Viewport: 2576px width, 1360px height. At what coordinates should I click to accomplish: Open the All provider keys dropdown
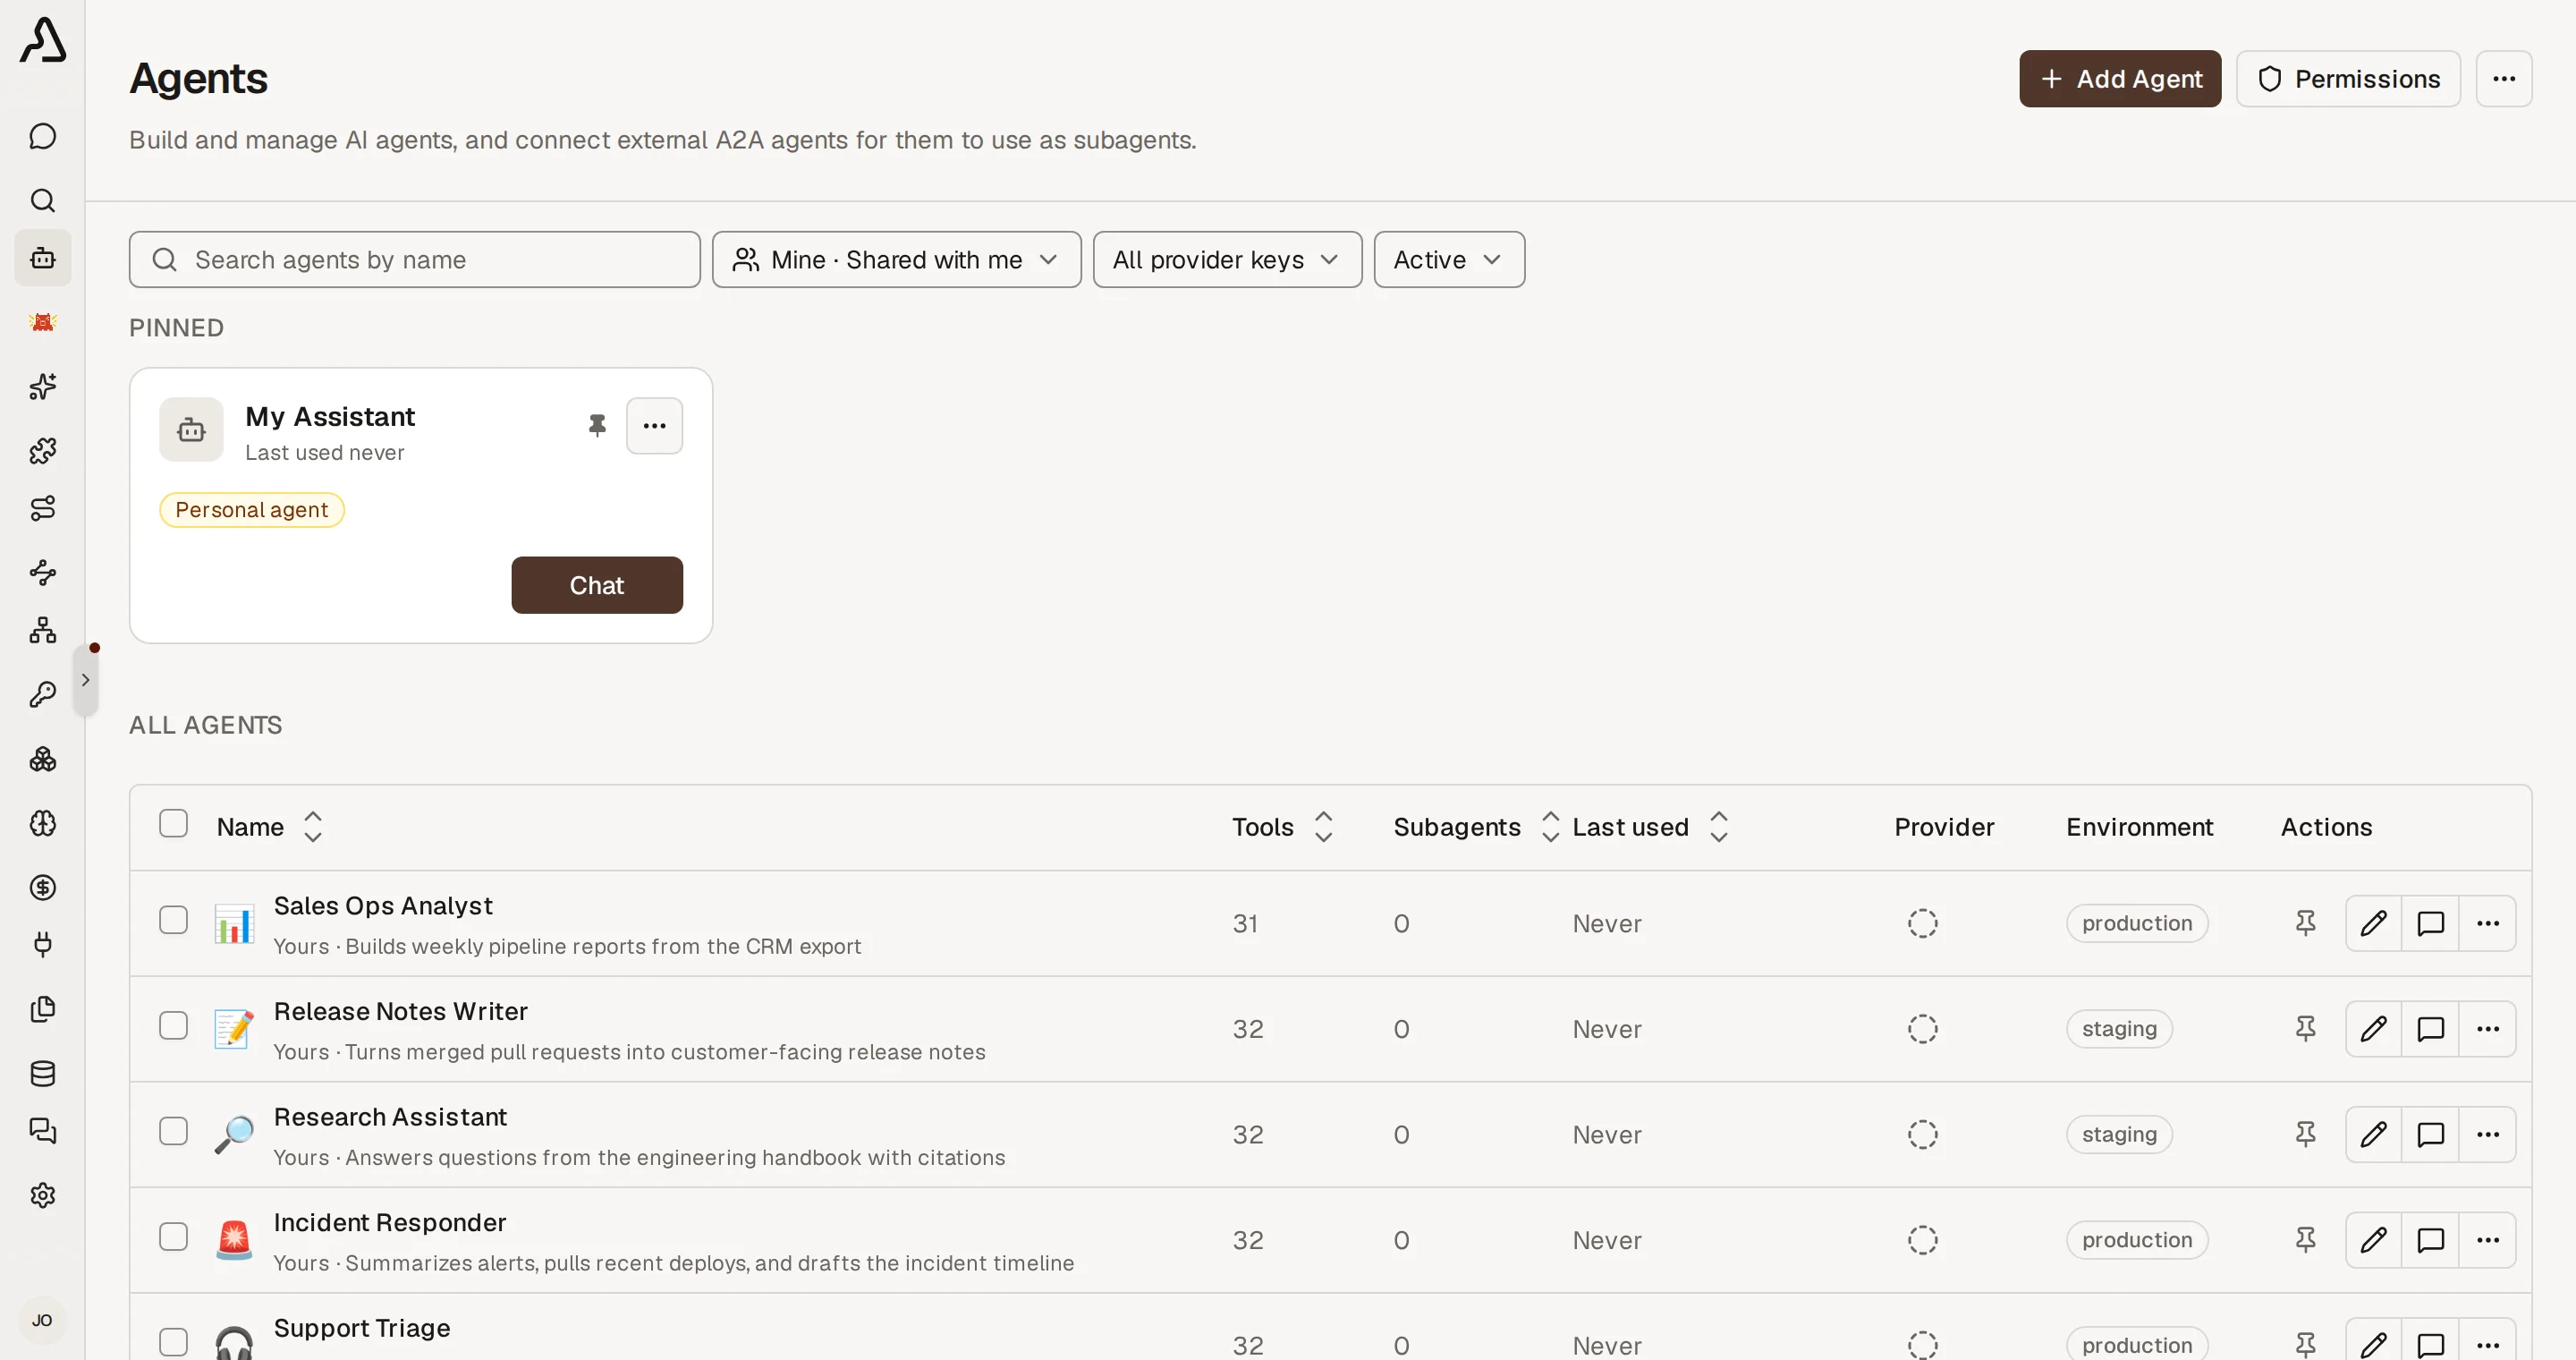point(1227,259)
